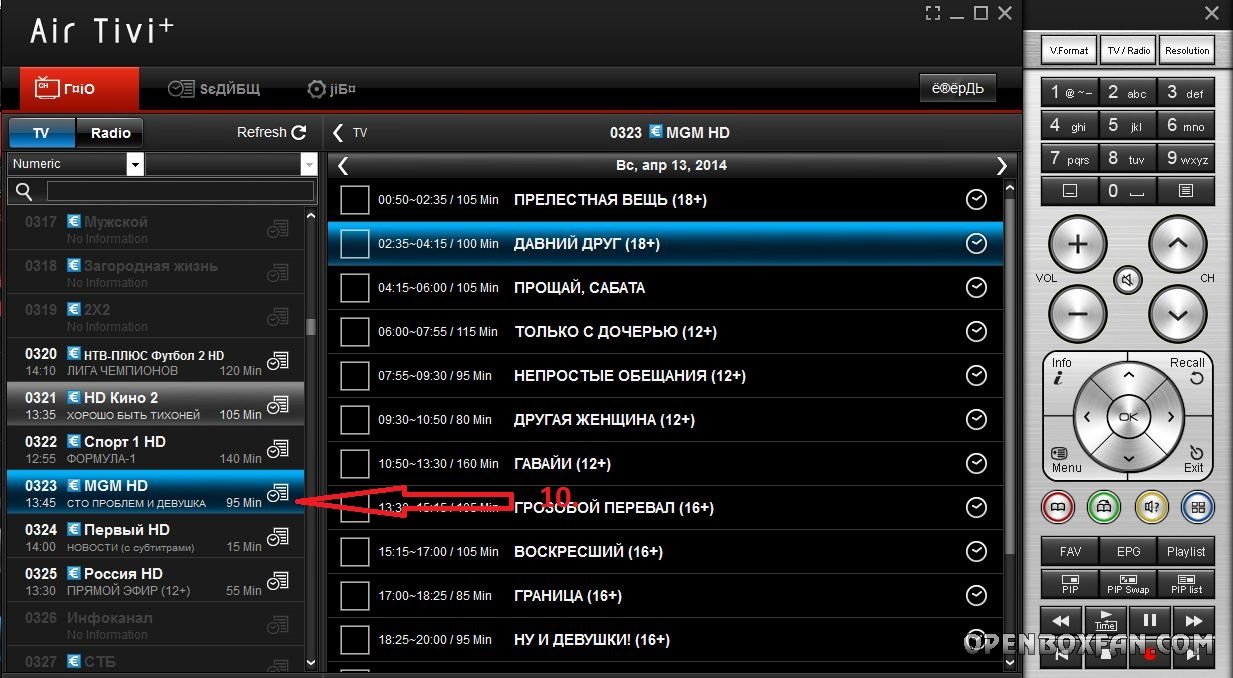1233x678 pixels.
Task: Set timer clock for ВОСКРЕСШИЙ
Action: [x=976, y=552]
